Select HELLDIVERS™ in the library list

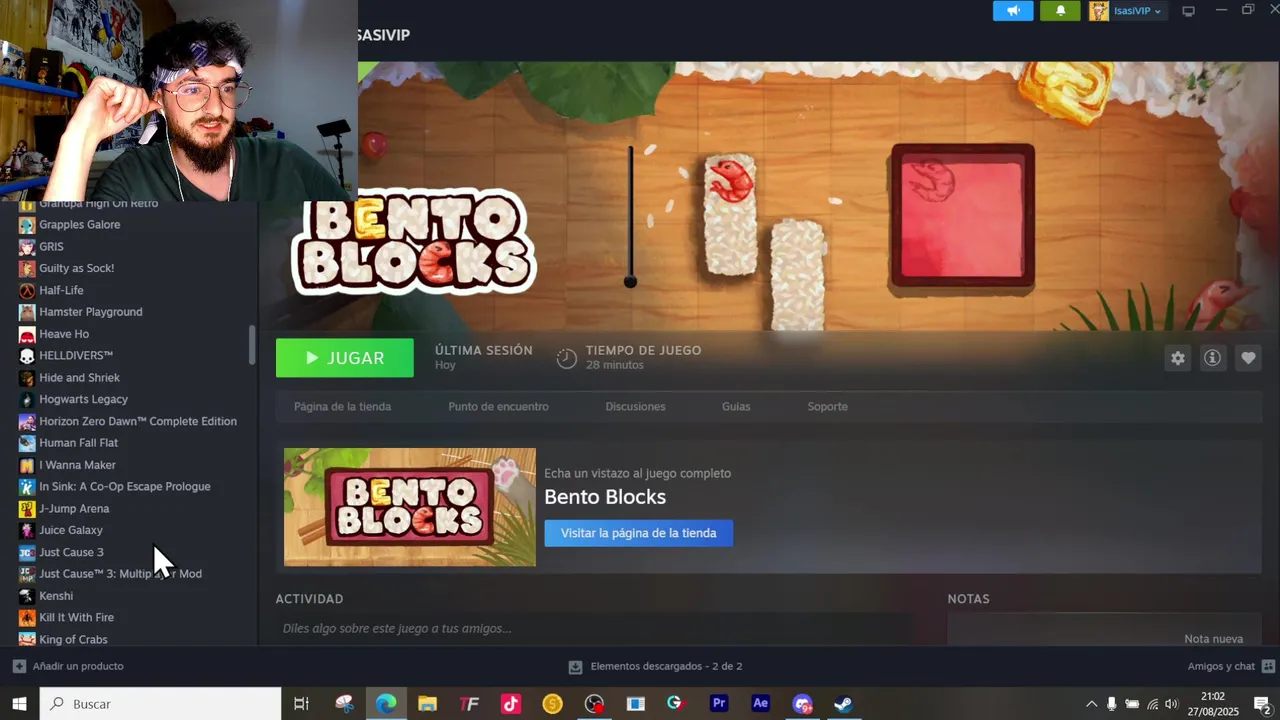(76, 355)
